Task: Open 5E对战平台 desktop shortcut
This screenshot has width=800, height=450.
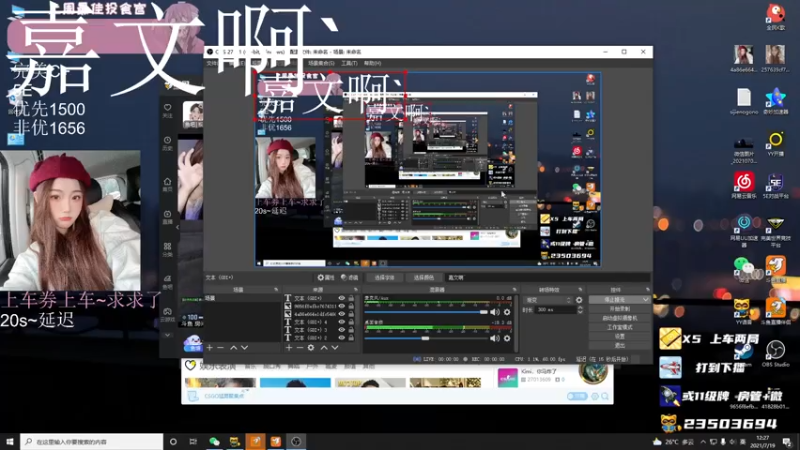Action: [775, 186]
